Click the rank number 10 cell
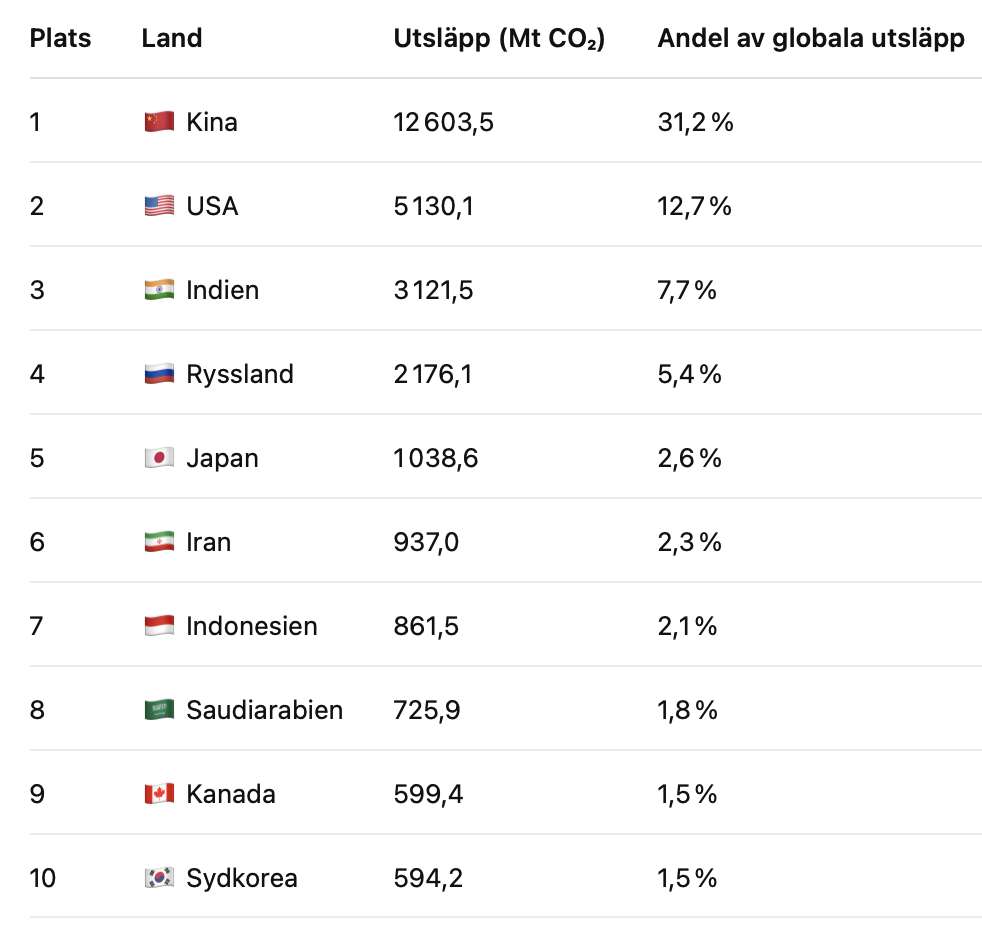 pyautogui.click(x=43, y=878)
